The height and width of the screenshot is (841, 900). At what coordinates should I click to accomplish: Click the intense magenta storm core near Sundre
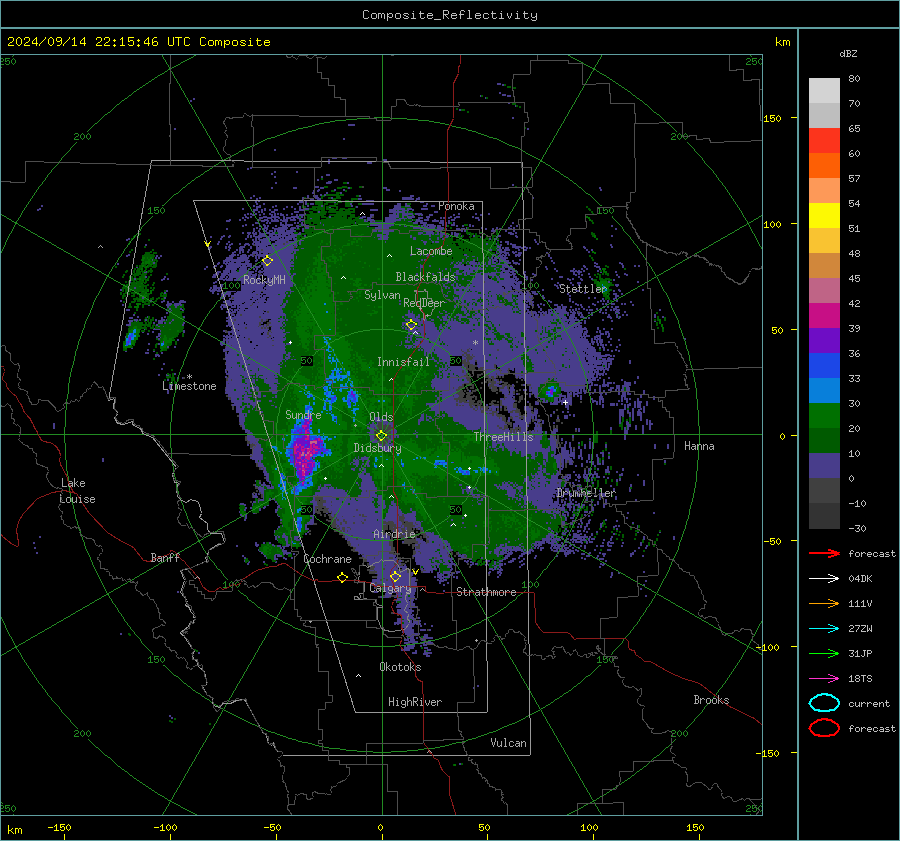click(304, 451)
